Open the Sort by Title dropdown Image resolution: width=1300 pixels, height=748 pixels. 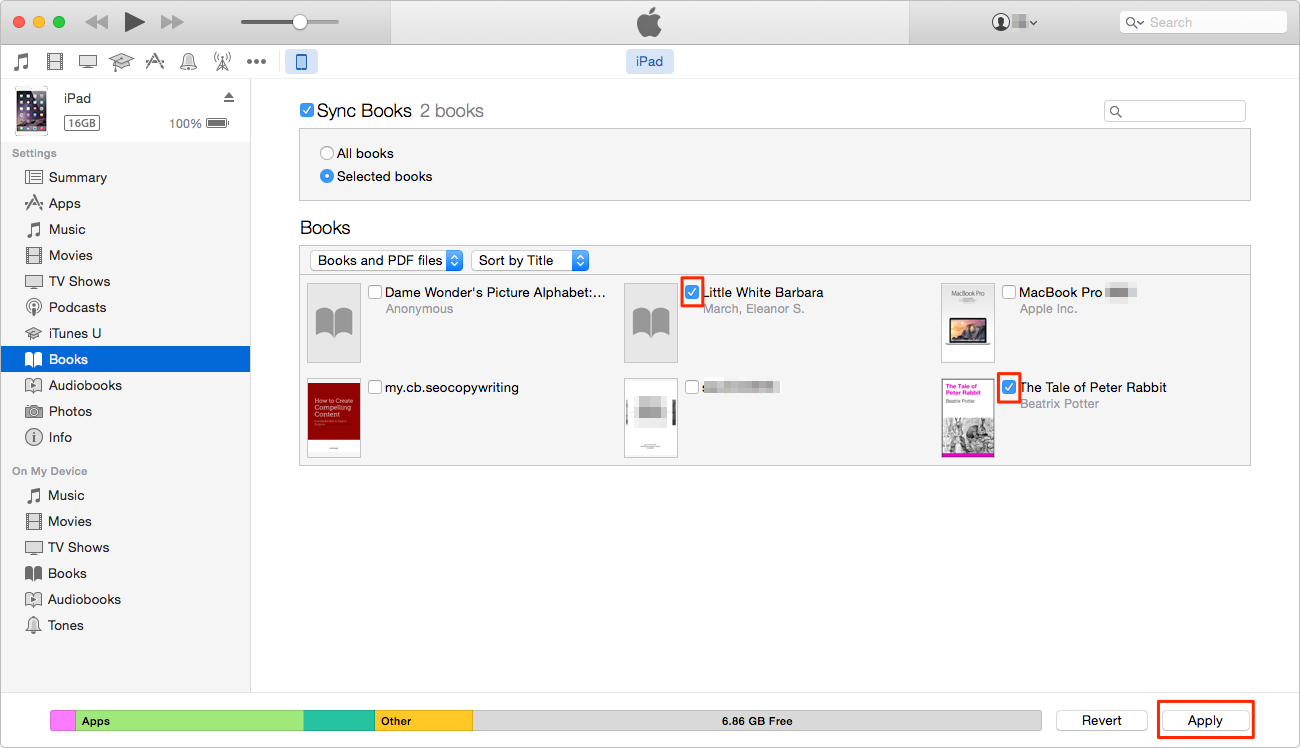[530, 260]
